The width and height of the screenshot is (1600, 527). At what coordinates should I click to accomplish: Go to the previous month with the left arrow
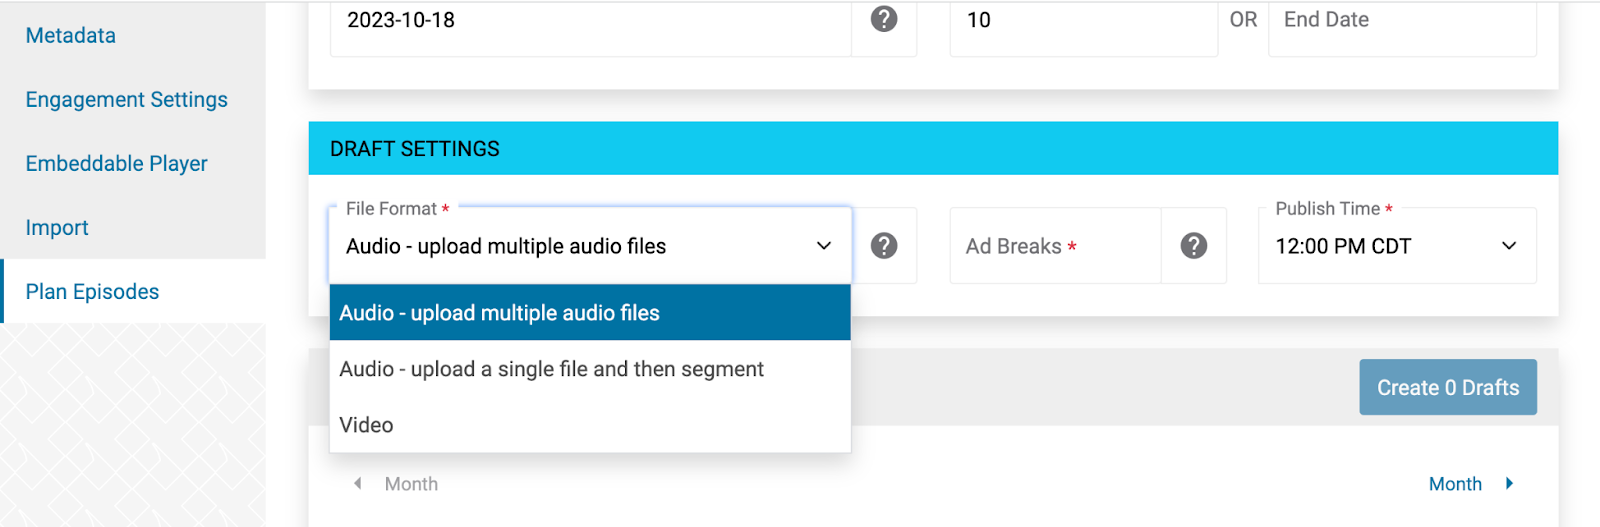(x=358, y=484)
